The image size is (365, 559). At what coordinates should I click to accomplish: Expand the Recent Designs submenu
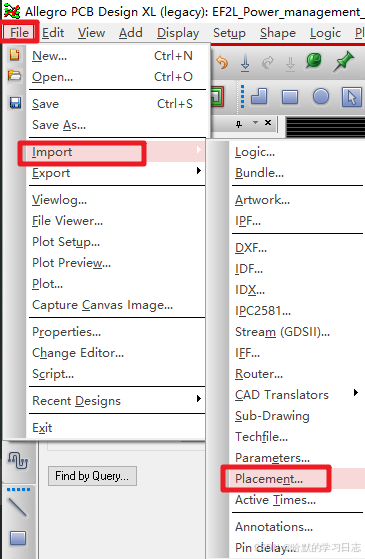(117, 401)
